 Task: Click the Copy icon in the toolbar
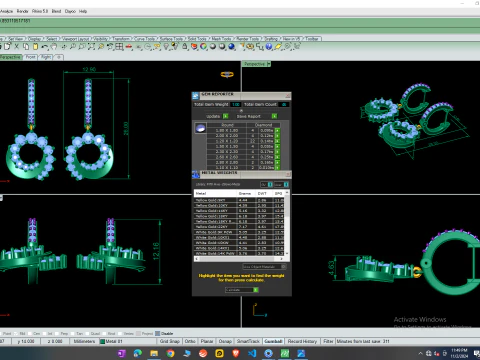[26, 47]
